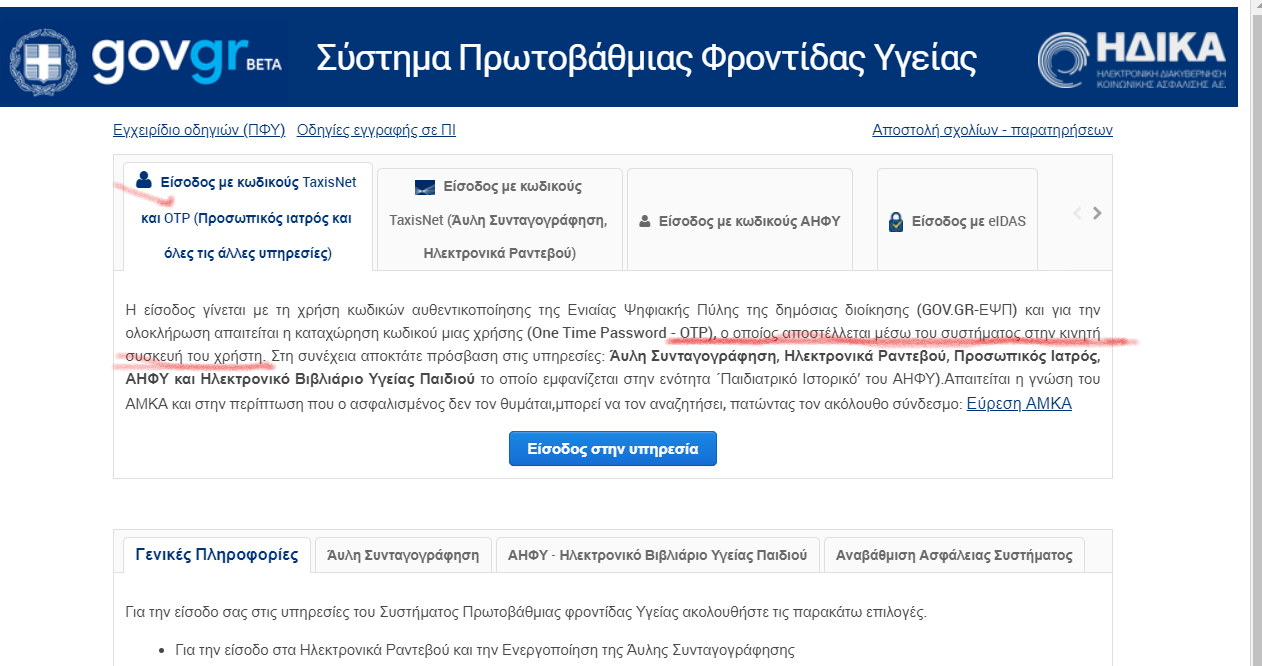Open the ΗΔΙΚΑ logo in header
Image resolution: width=1262 pixels, height=666 pixels.
click(1131, 59)
